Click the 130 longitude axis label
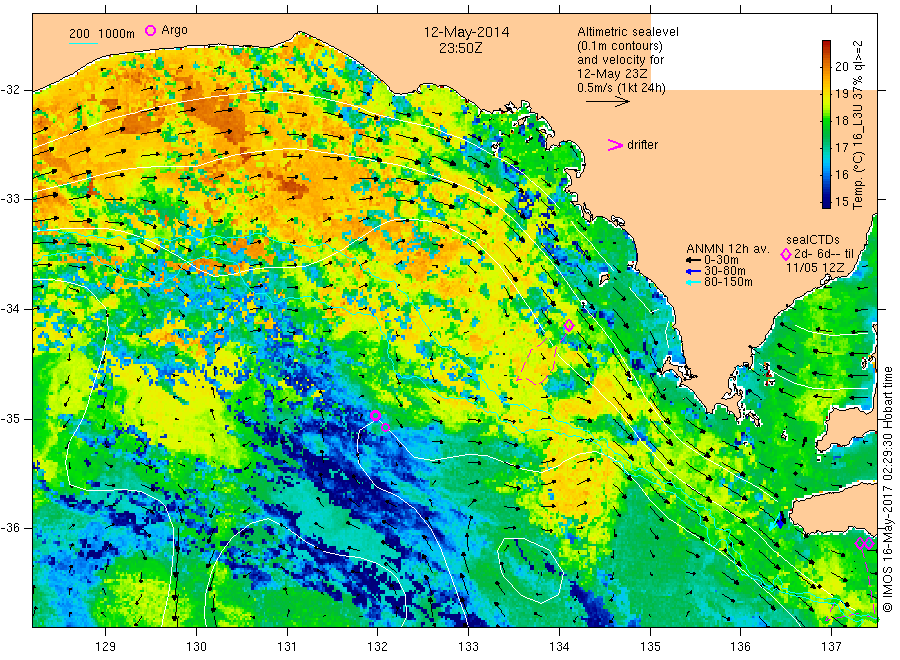 pyautogui.click(x=196, y=647)
